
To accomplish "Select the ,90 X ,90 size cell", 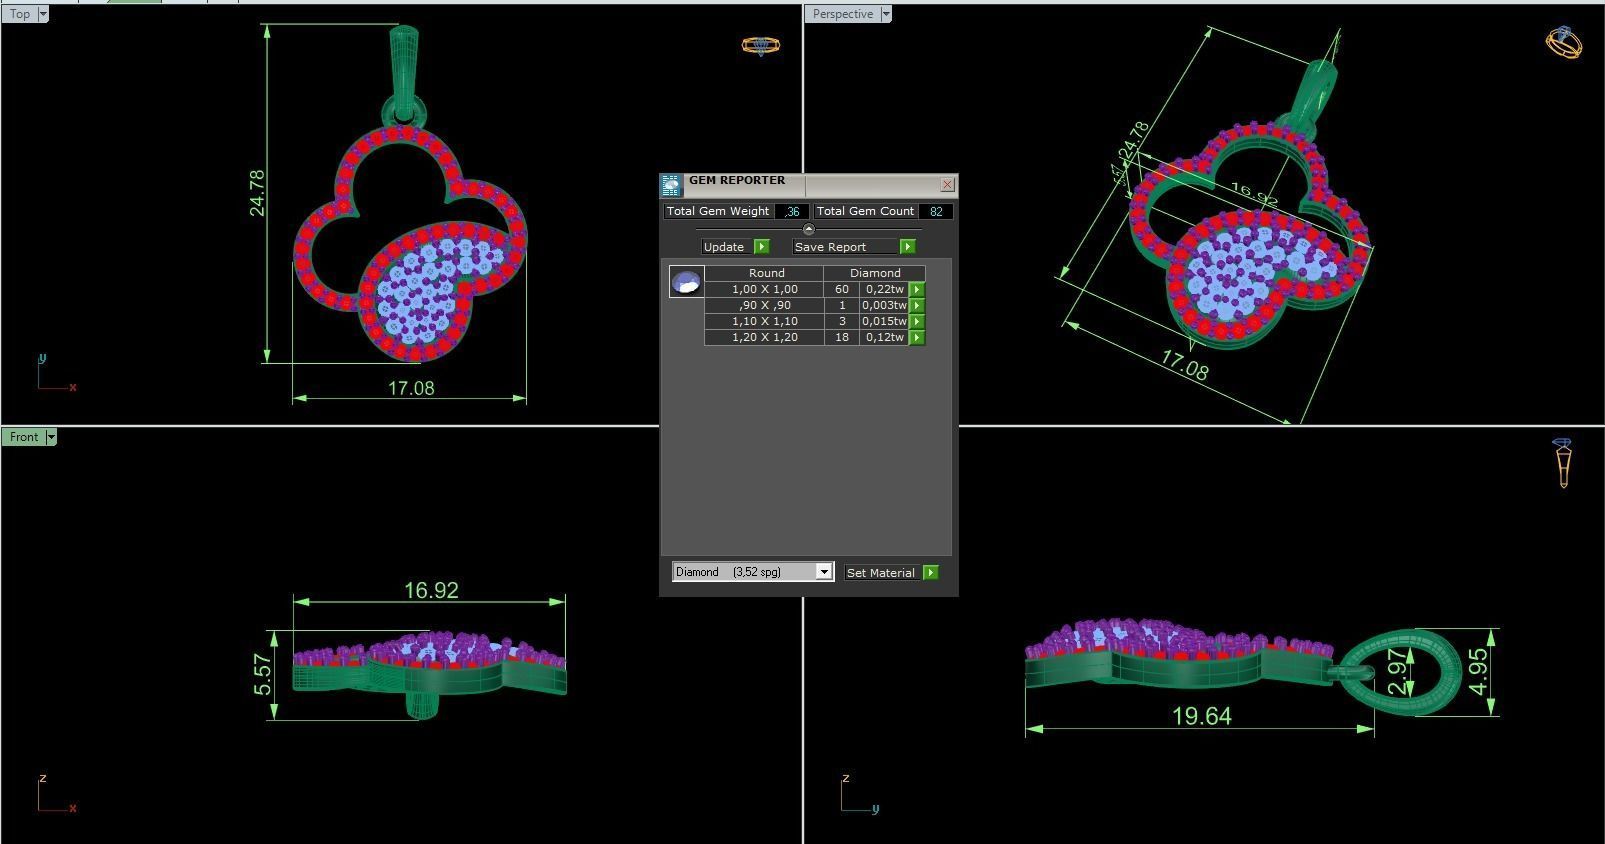I will click(x=764, y=305).
